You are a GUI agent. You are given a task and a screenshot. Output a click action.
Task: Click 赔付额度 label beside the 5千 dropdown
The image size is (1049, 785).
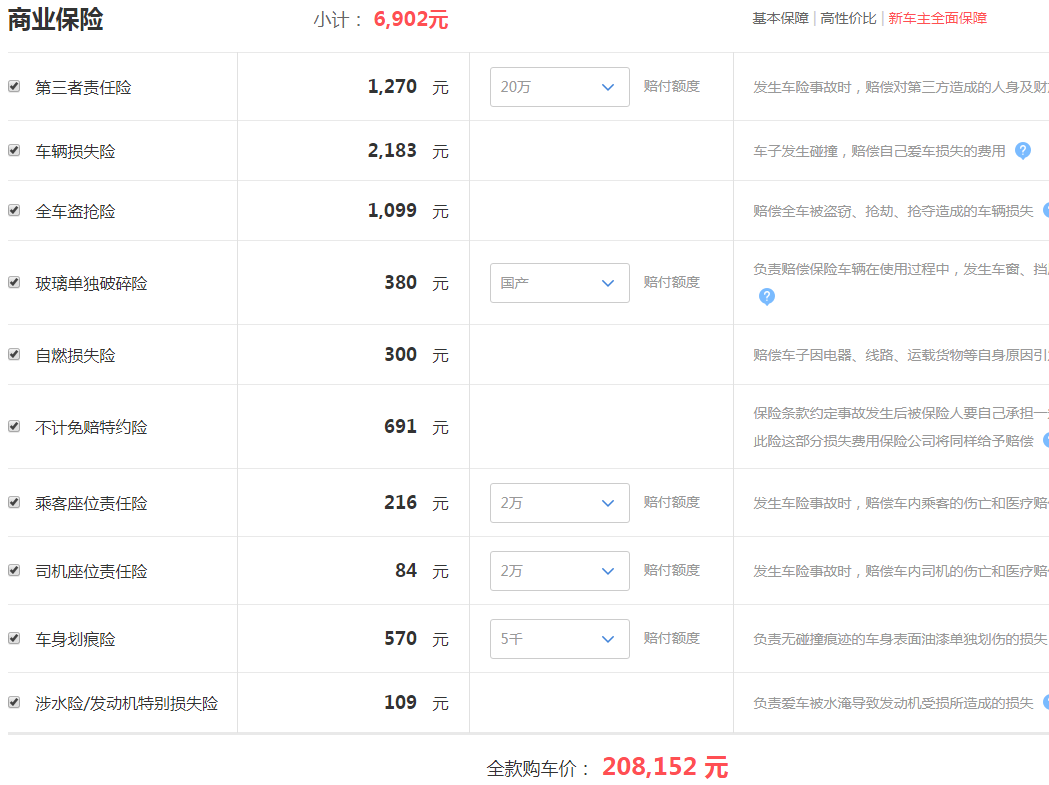pos(672,638)
